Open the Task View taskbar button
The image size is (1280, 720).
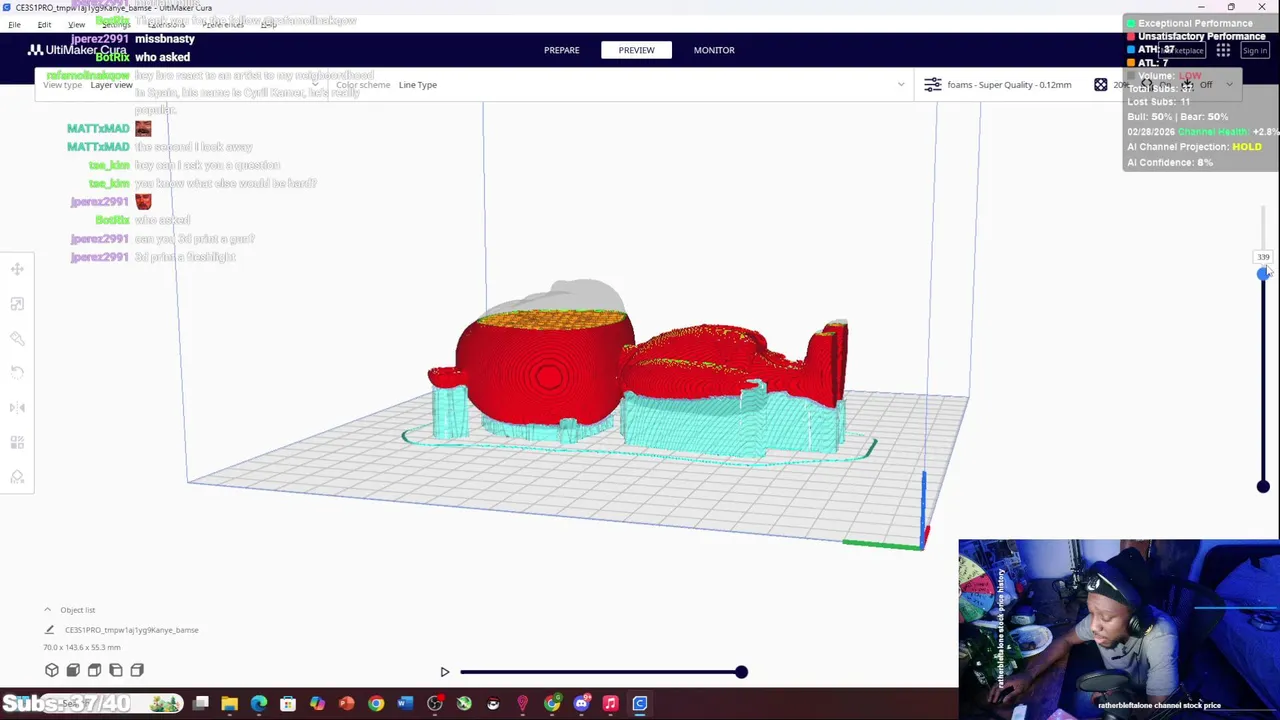(200, 704)
